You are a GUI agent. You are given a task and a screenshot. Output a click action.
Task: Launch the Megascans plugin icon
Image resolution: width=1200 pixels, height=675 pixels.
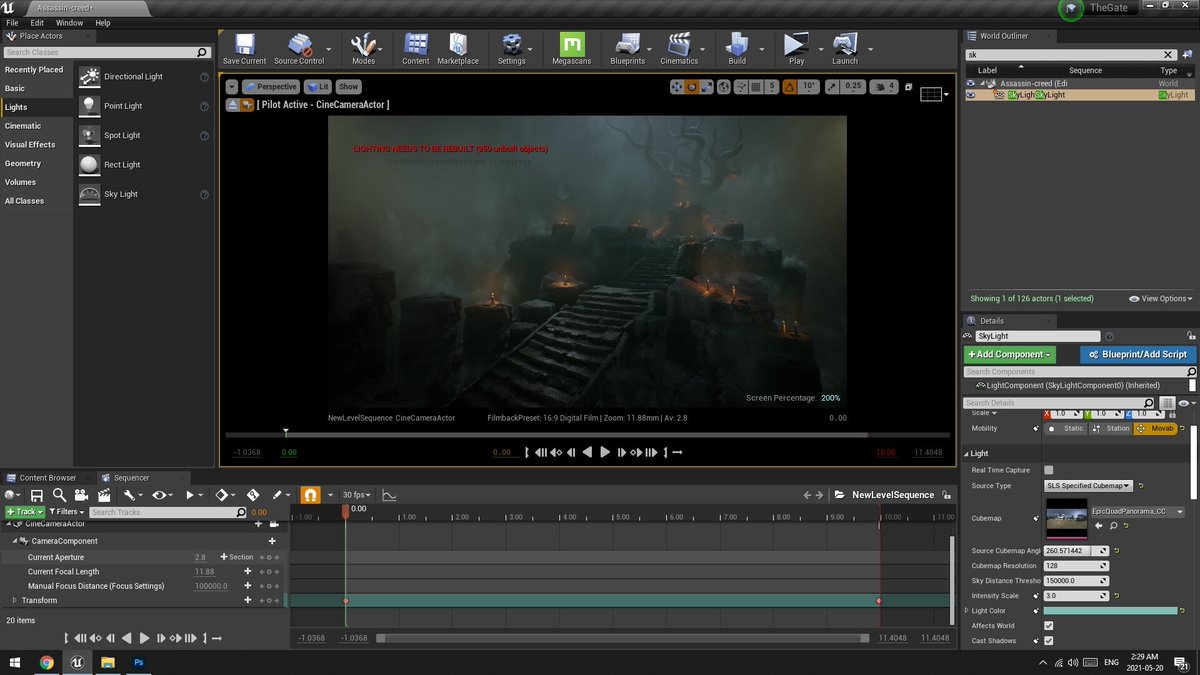[572, 48]
